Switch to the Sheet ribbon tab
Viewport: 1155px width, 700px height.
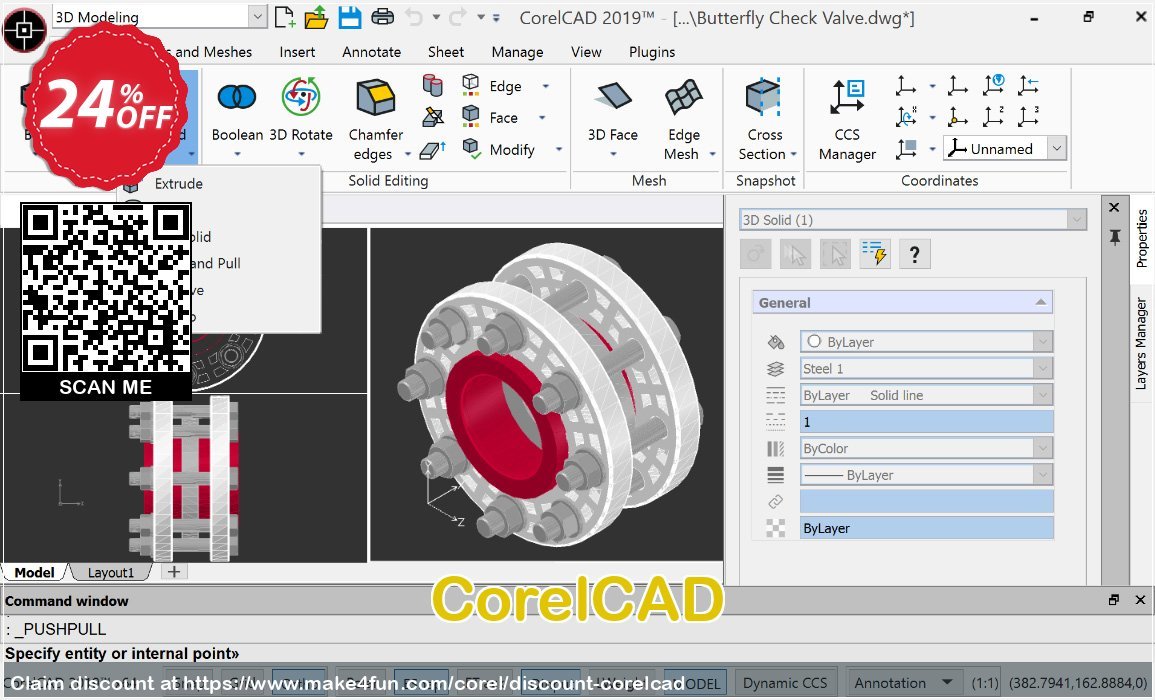pyautogui.click(x=446, y=52)
